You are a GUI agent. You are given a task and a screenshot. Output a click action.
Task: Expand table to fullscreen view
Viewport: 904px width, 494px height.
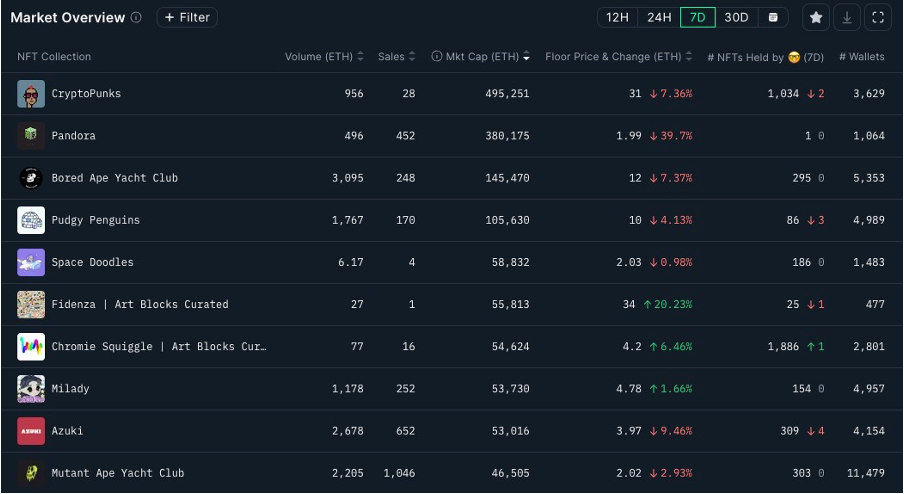(877, 17)
